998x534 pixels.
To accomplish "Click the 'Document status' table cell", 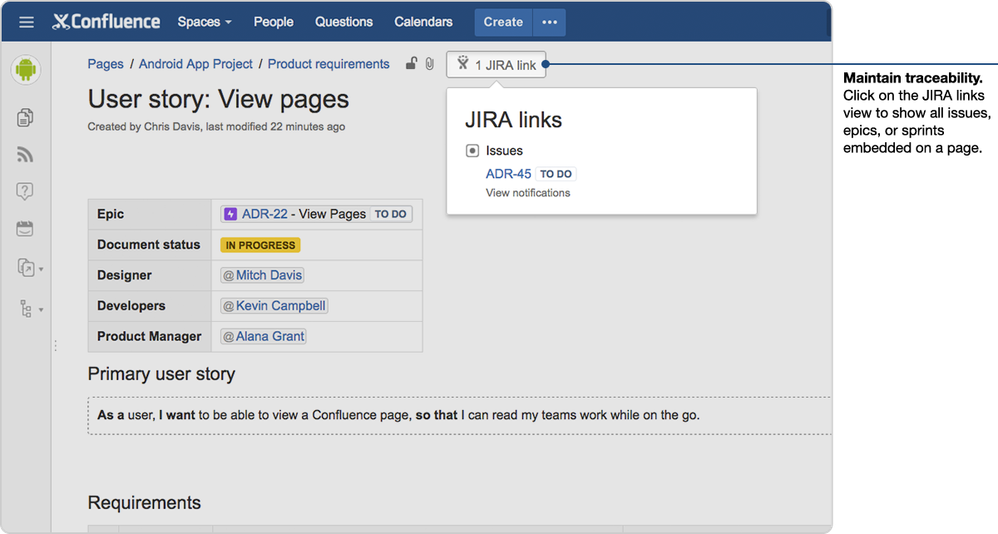I will 150,245.
